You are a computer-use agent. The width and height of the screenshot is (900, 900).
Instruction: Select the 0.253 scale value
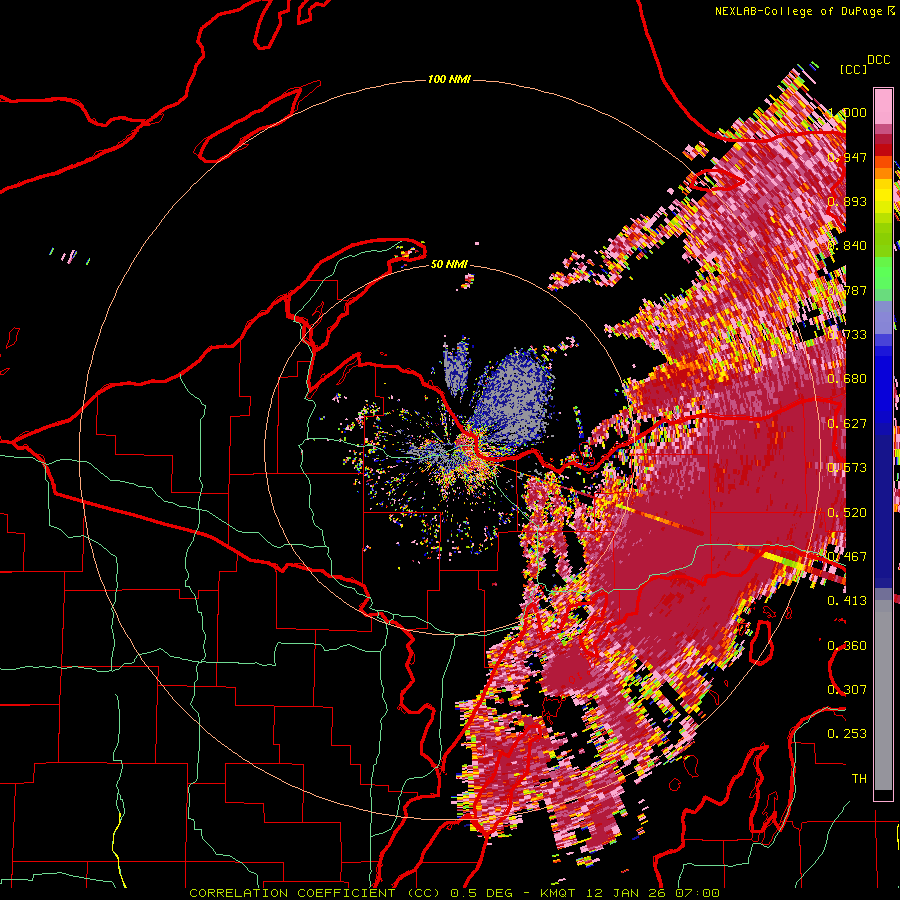[x=847, y=734]
